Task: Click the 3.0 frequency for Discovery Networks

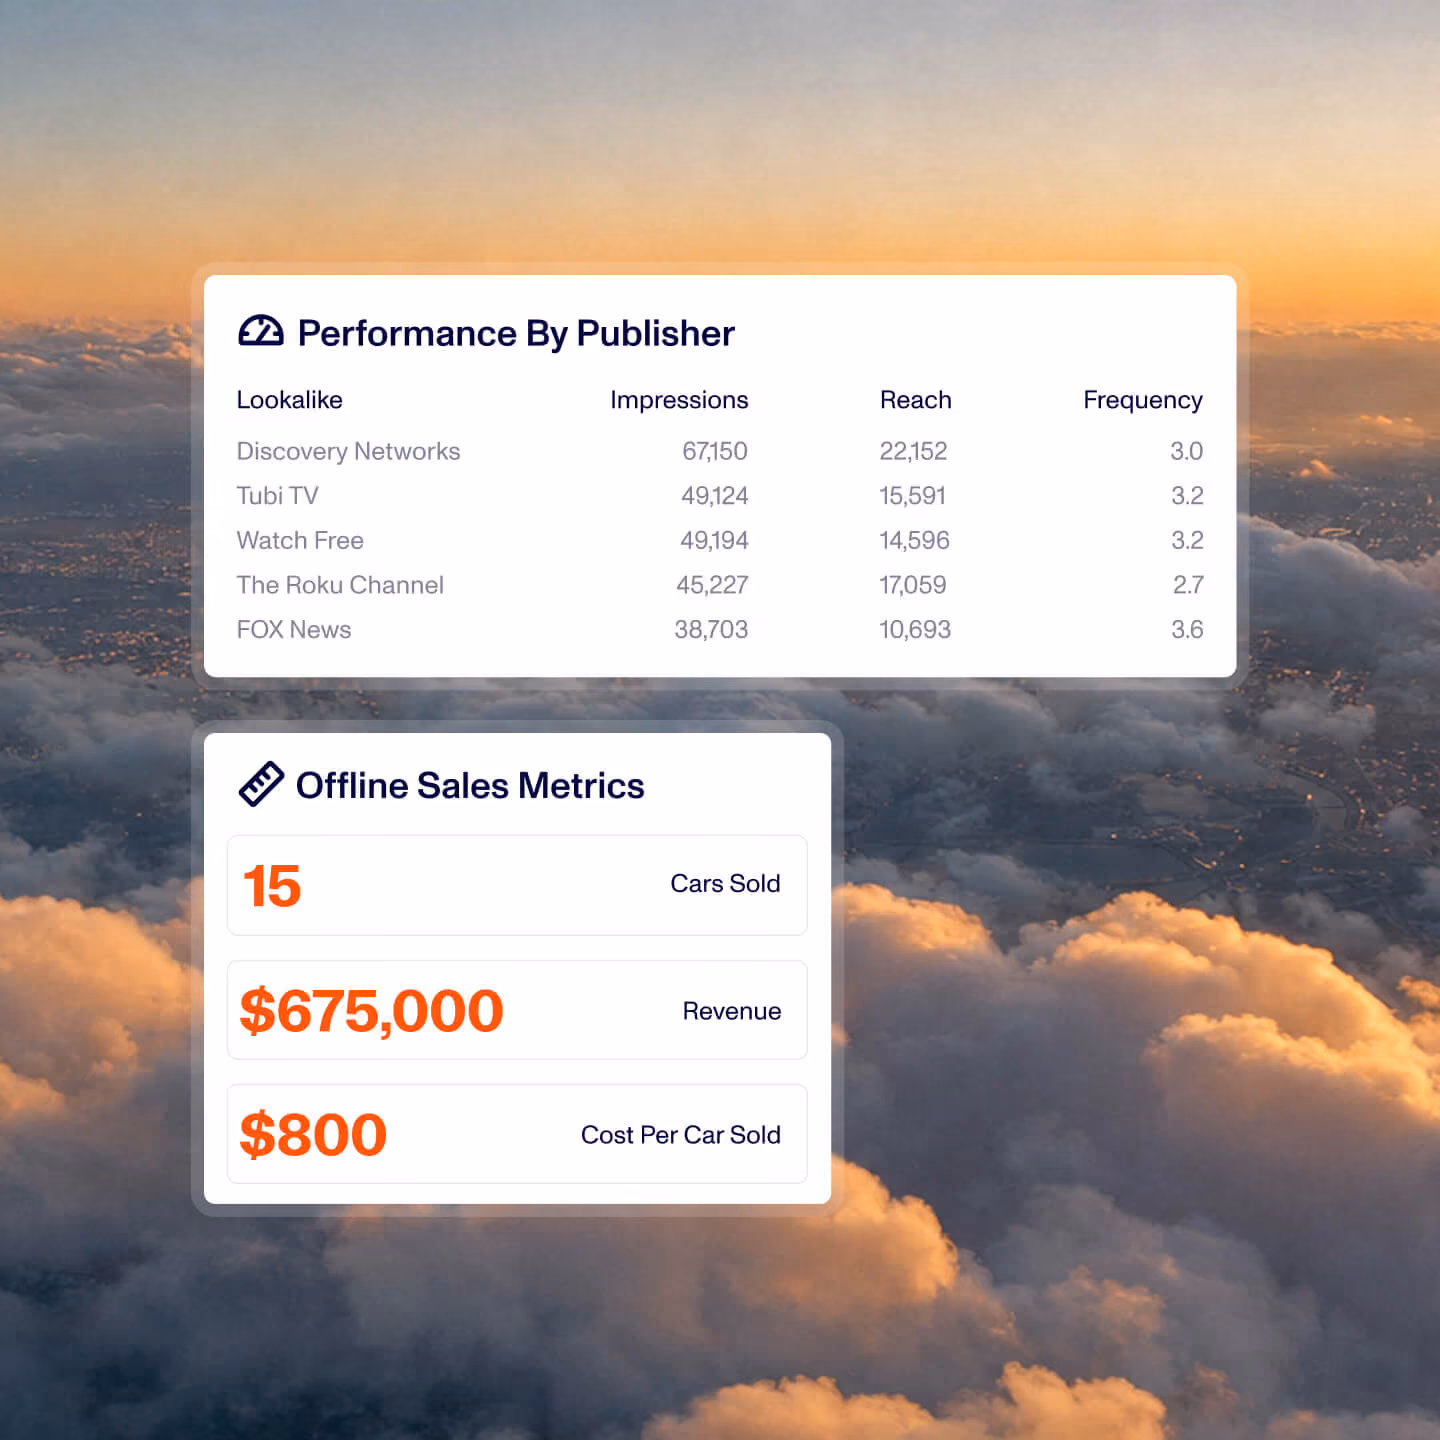Action: (x=1187, y=451)
